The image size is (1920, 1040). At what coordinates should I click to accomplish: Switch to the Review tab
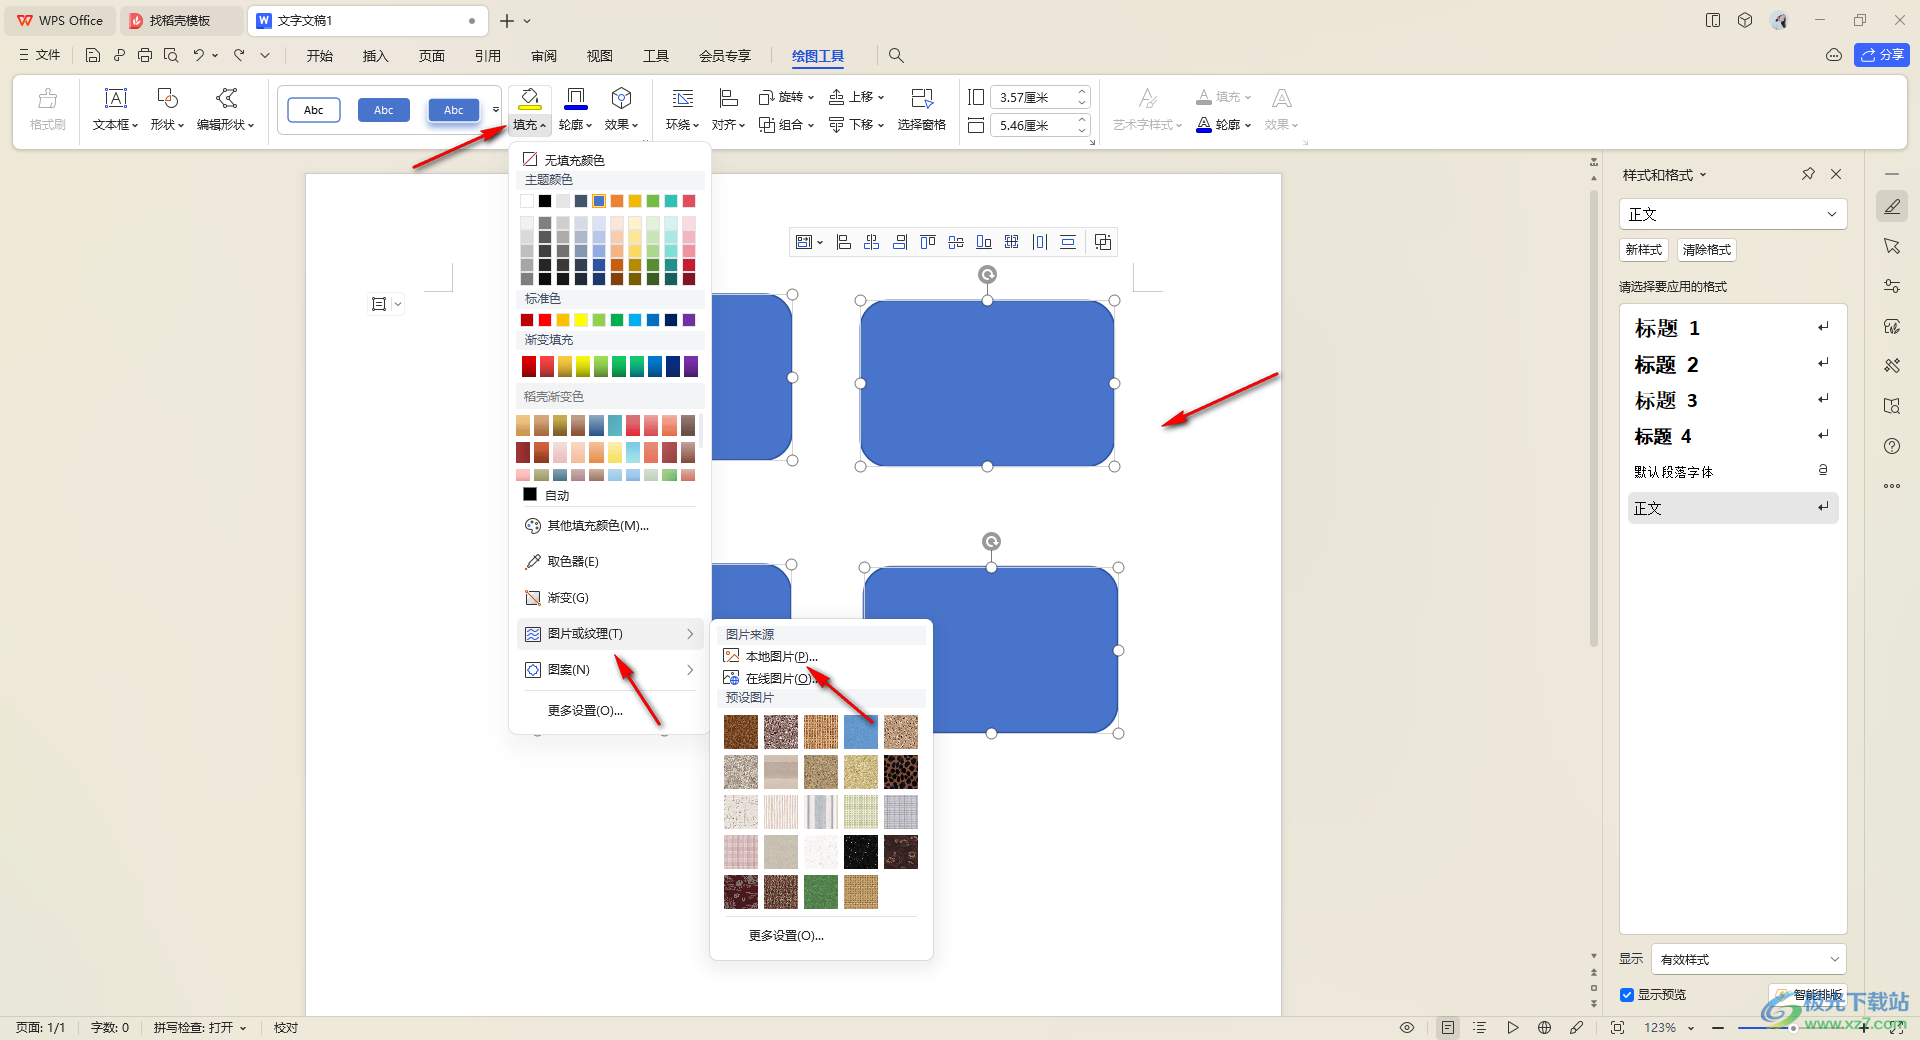[544, 56]
